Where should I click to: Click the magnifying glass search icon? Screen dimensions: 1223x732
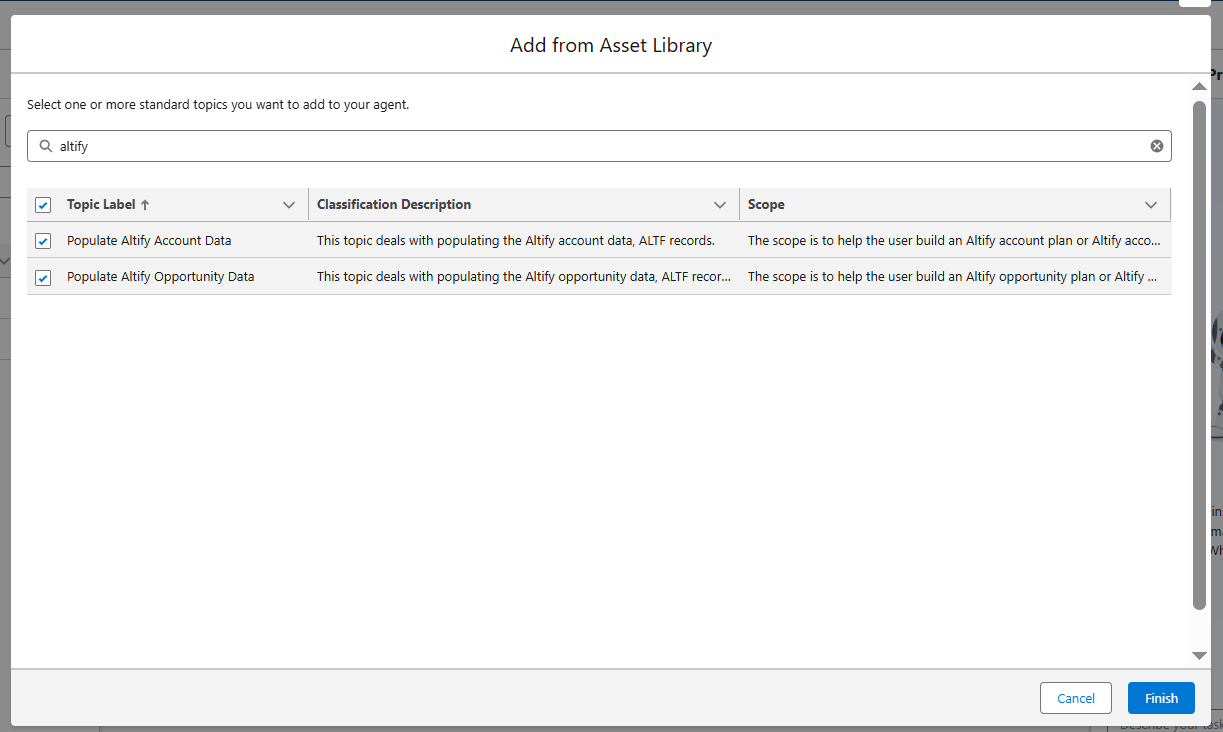(x=45, y=146)
